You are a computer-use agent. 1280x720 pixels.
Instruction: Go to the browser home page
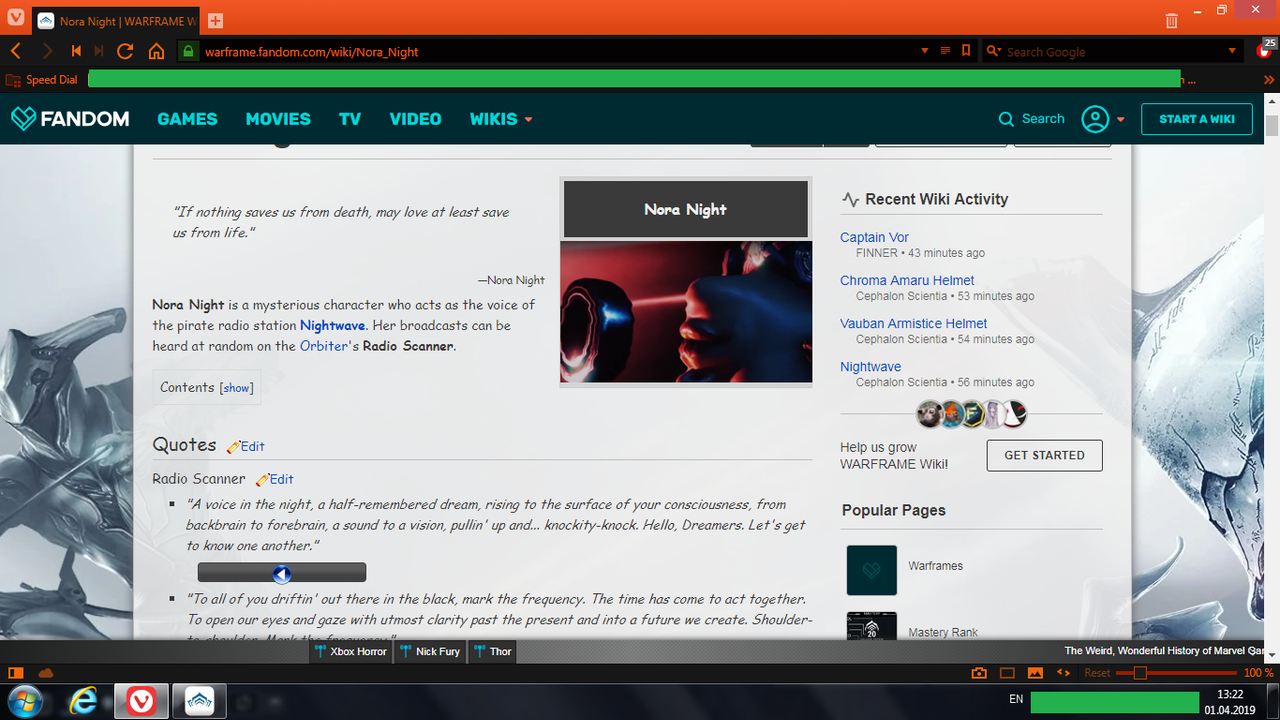(x=156, y=51)
